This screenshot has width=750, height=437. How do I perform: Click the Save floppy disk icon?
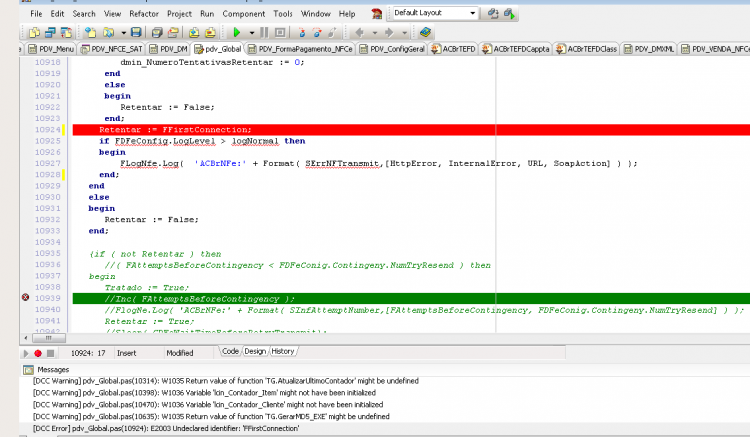[136, 33]
